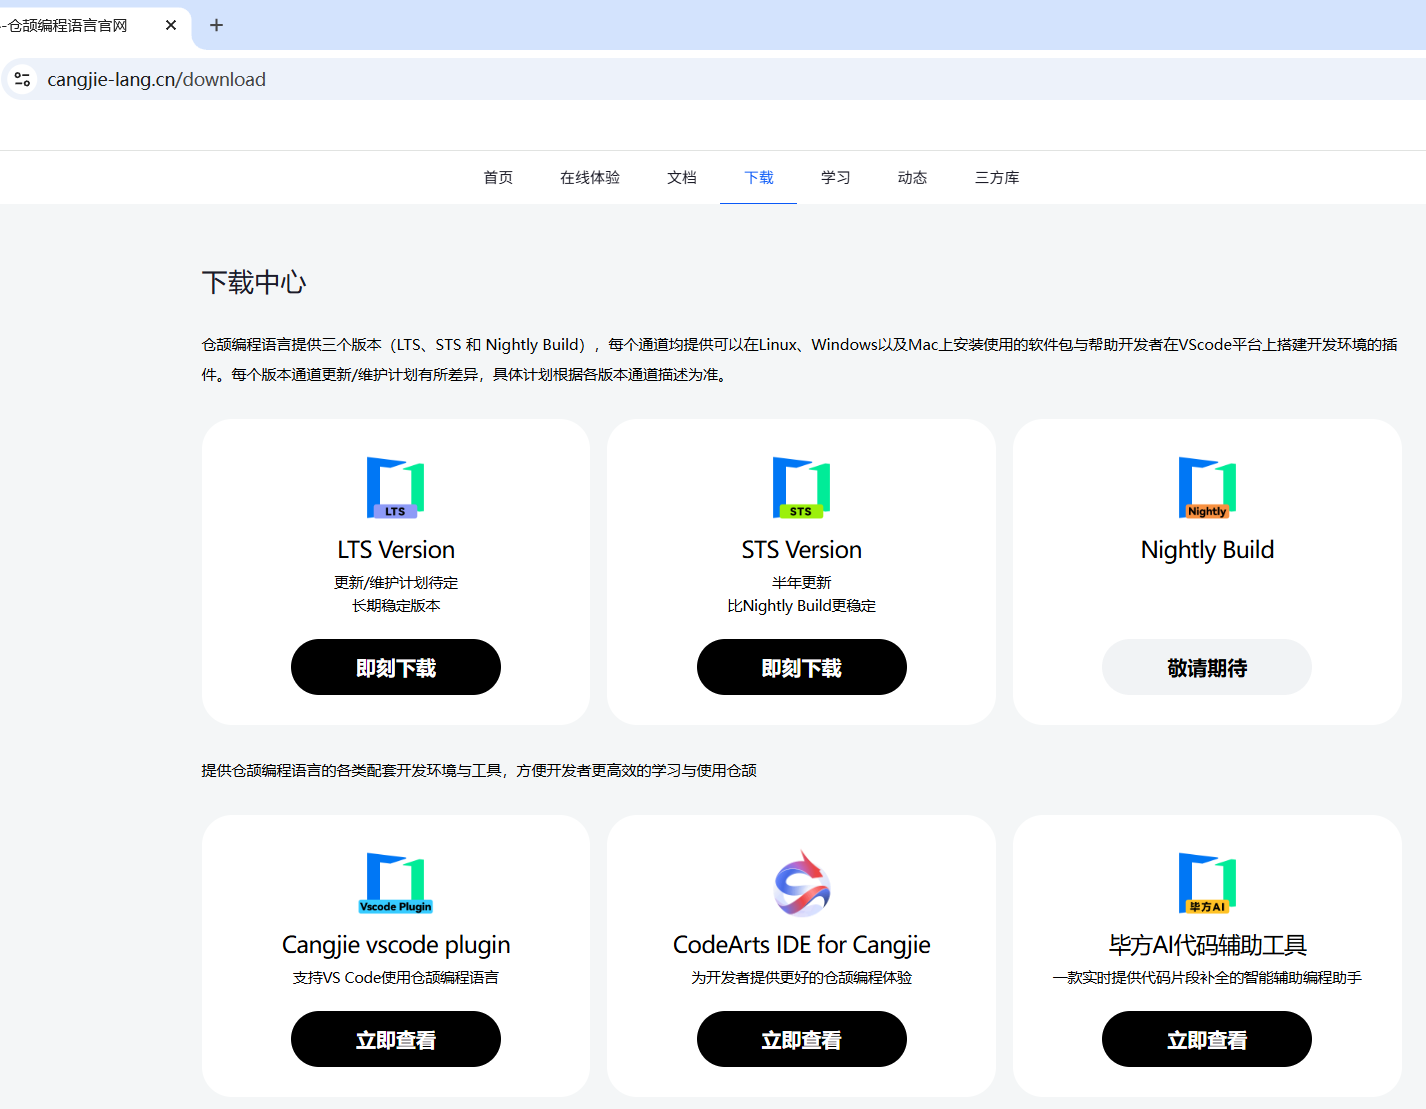Open 动态 navigation item
1426x1109 pixels.
click(x=912, y=177)
